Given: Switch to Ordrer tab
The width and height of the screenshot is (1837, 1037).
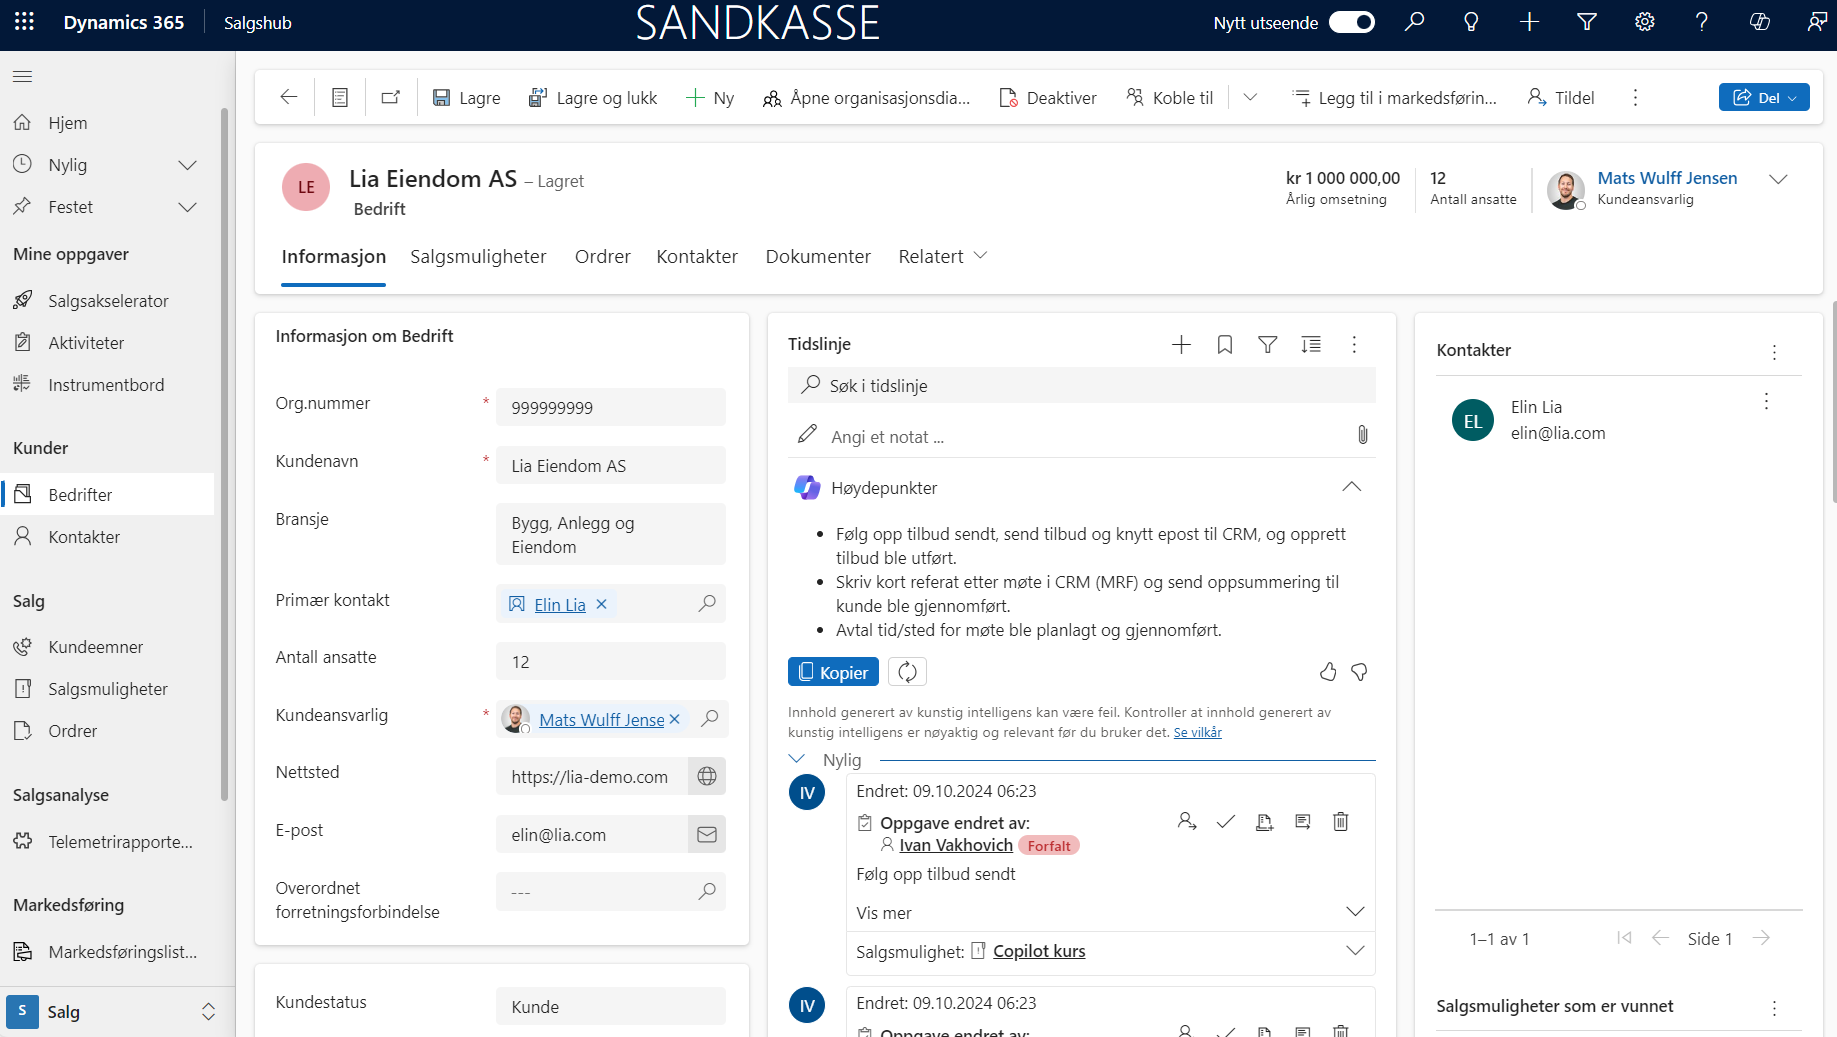Looking at the screenshot, I should pyautogui.click(x=603, y=257).
